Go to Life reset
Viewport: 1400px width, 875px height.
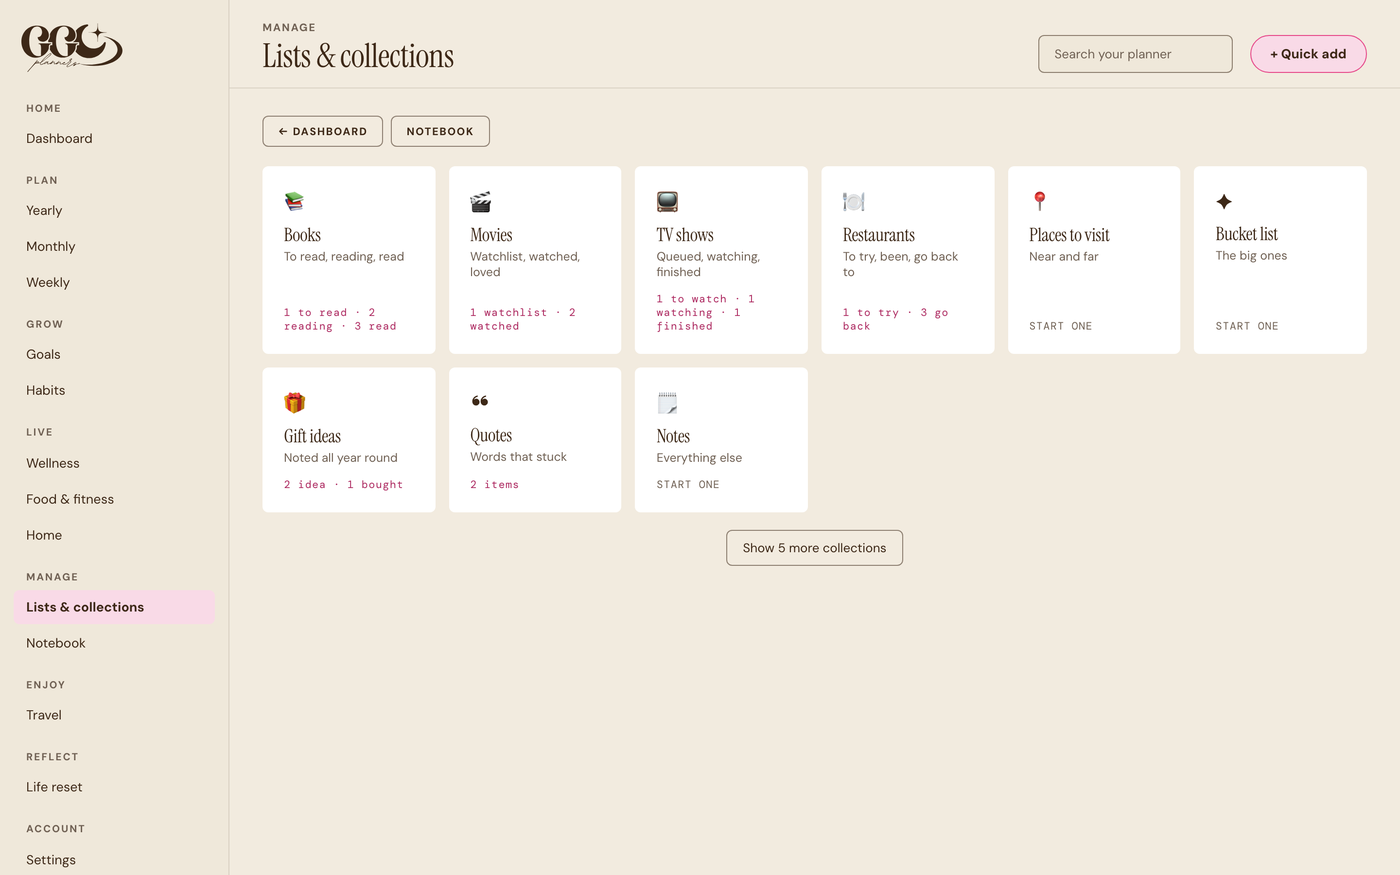(54, 787)
